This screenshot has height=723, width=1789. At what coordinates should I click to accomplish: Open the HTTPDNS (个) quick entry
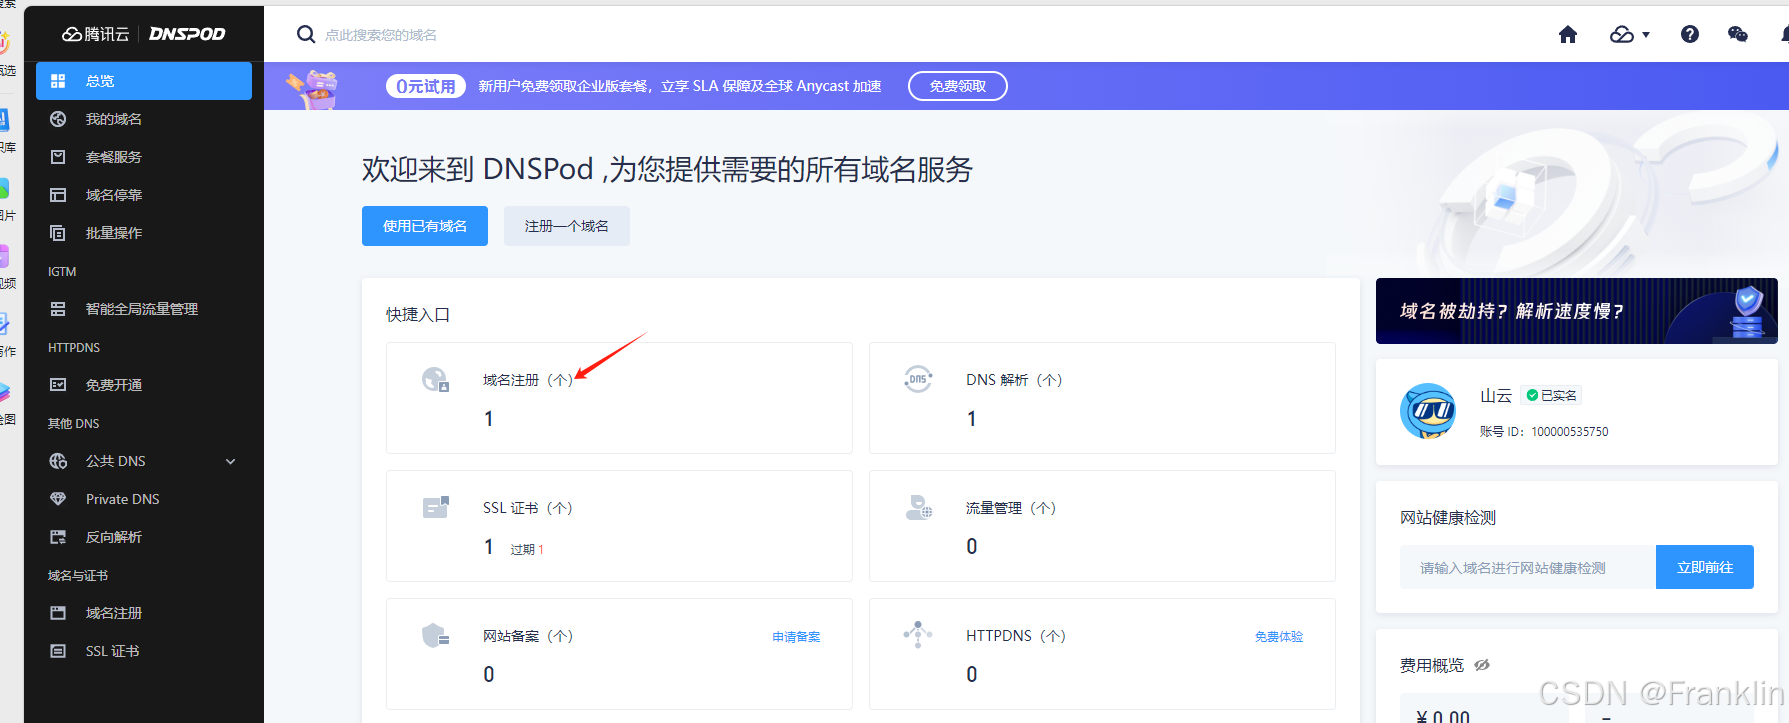[1102, 654]
